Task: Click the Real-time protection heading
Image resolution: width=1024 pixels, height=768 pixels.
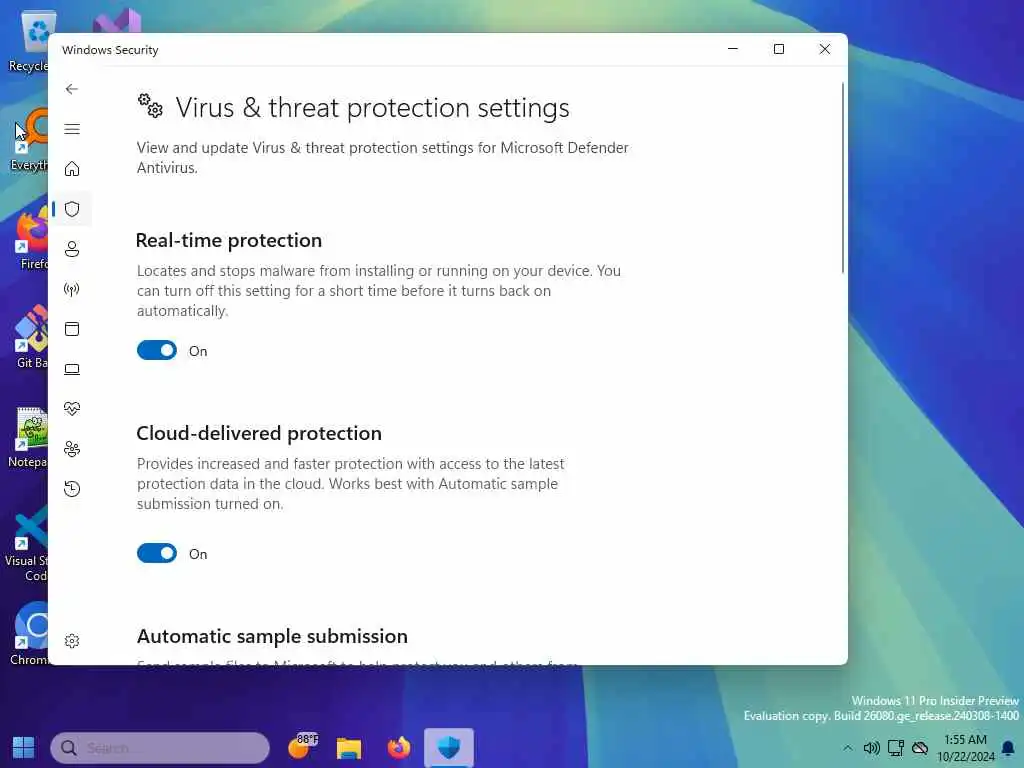Action: coord(229,240)
